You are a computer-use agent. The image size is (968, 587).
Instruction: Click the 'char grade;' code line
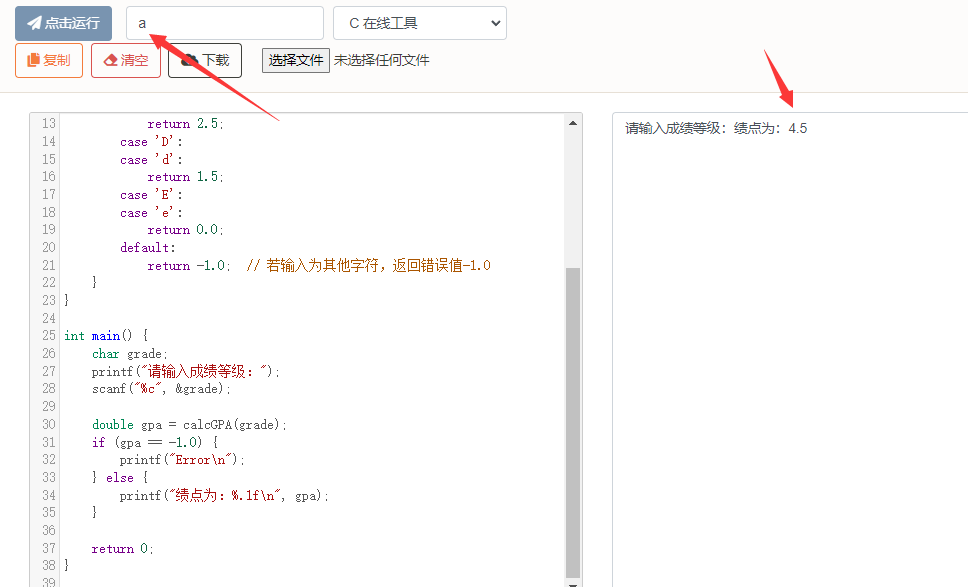point(130,354)
